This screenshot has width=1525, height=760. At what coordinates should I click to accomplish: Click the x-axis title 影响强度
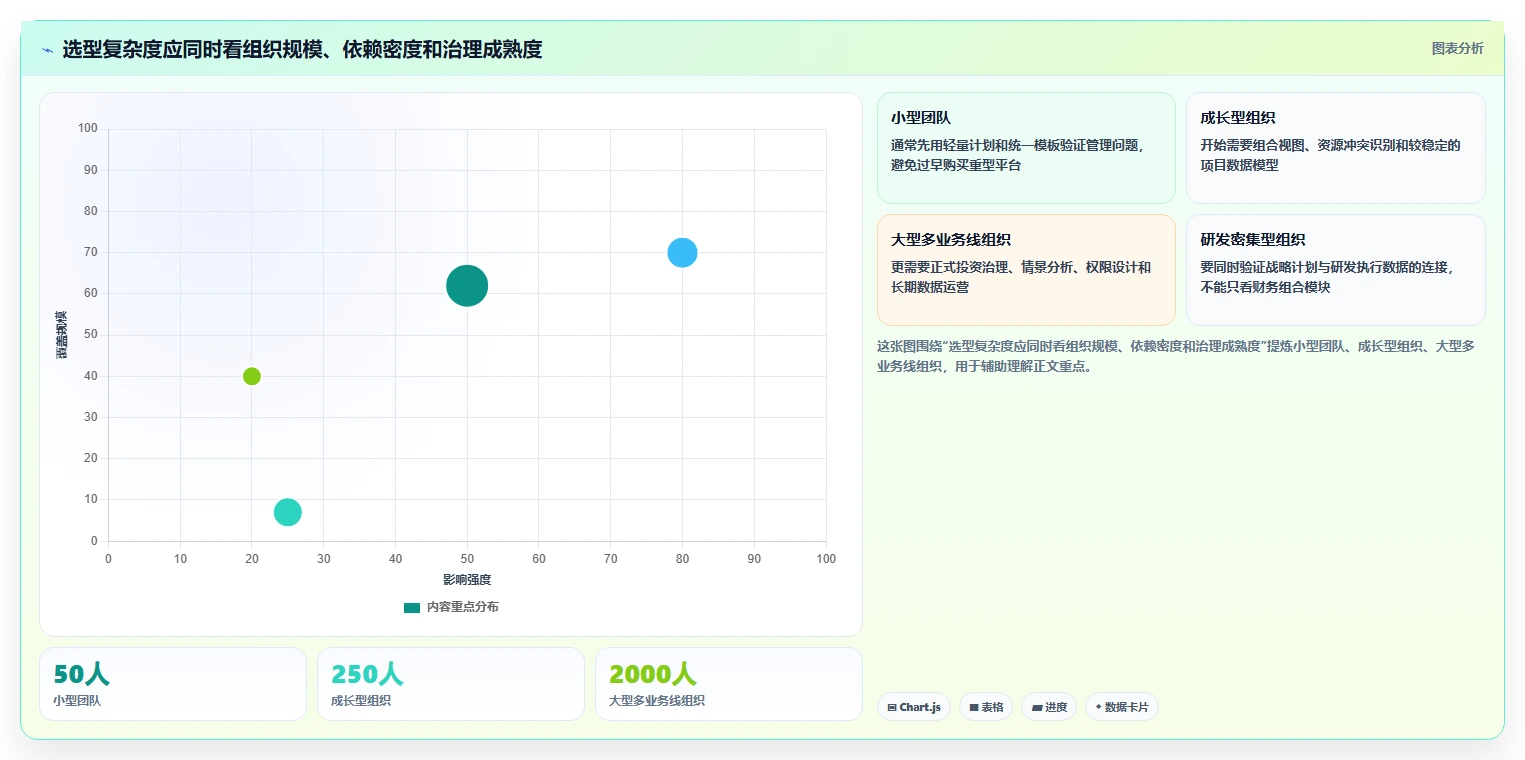click(x=467, y=580)
